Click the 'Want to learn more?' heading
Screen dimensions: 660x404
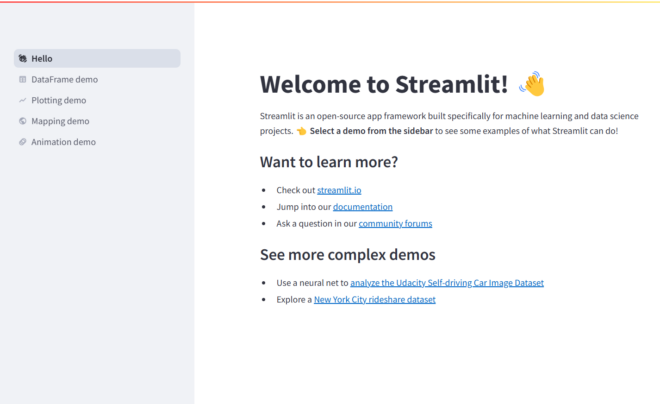click(x=329, y=162)
